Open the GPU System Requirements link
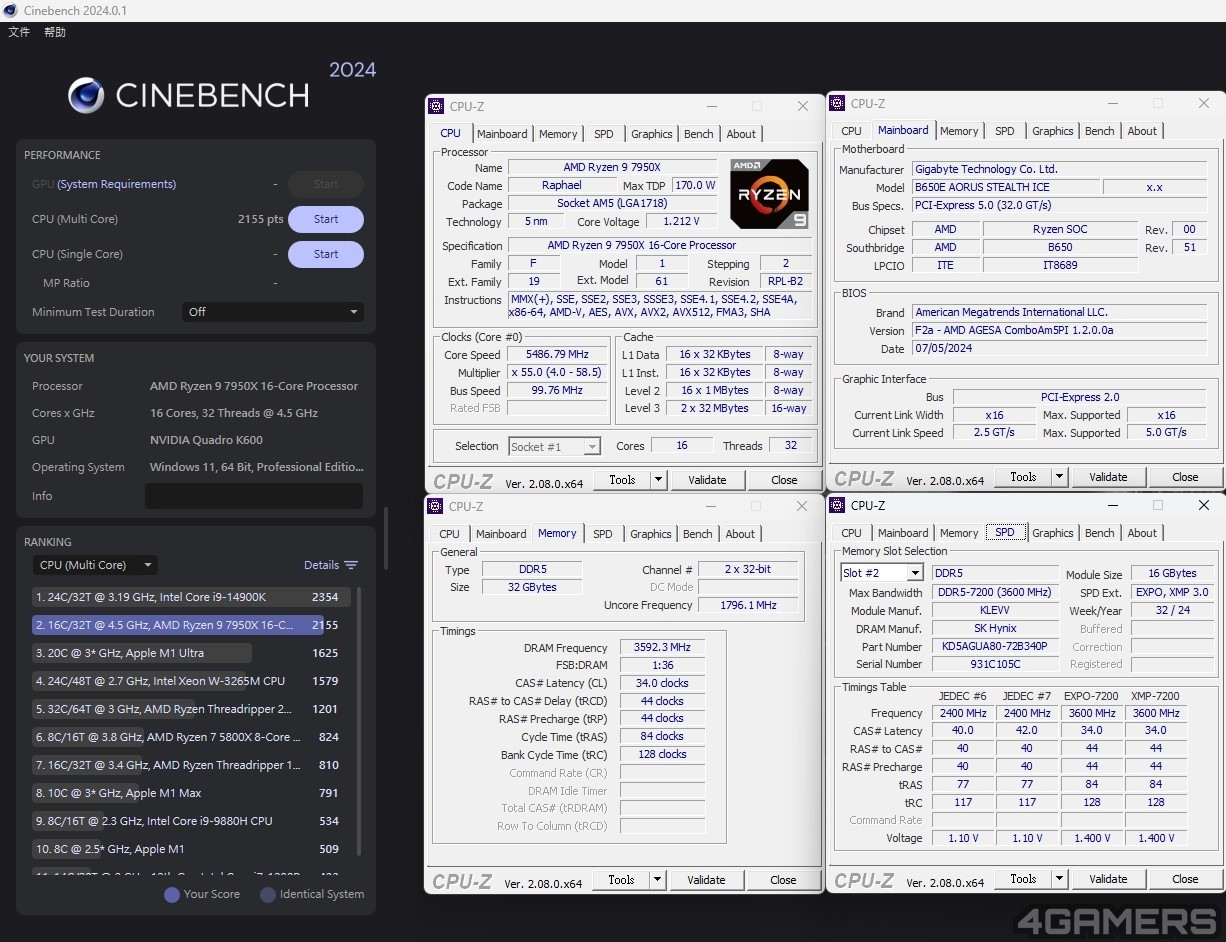The width and height of the screenshot is (1226, 942). (x=116, y=184)
